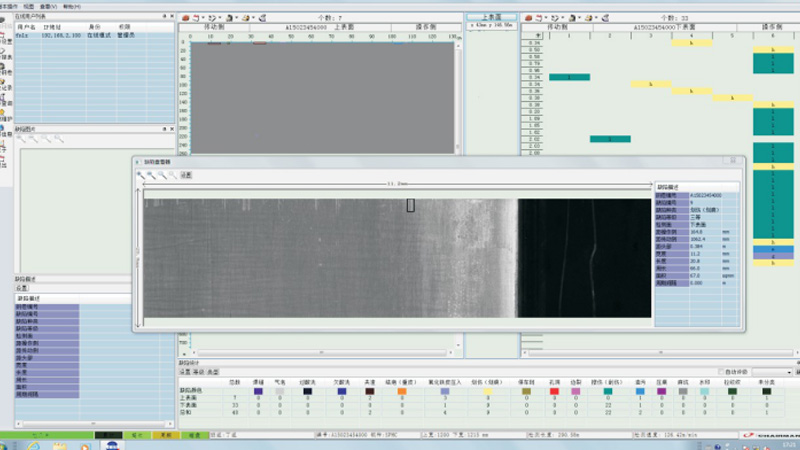Click first icon in lower-surface map toolbar
The width and height of the screenshot is (800, 450).
(528, 18)
